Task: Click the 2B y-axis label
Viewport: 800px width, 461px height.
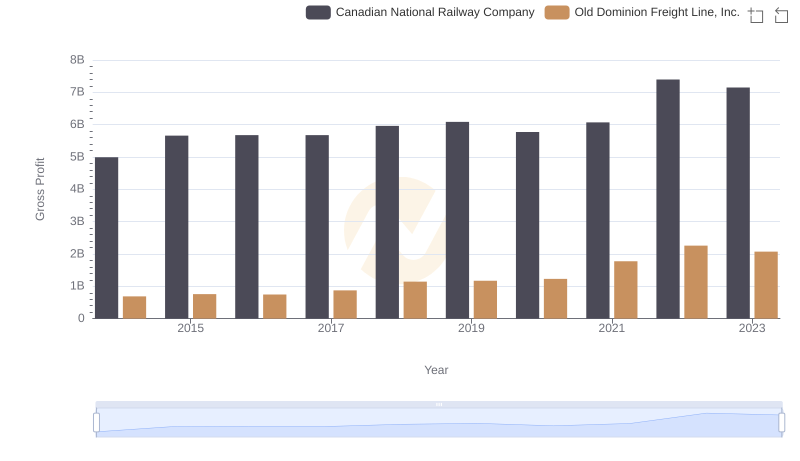Action: pos(78,253)
